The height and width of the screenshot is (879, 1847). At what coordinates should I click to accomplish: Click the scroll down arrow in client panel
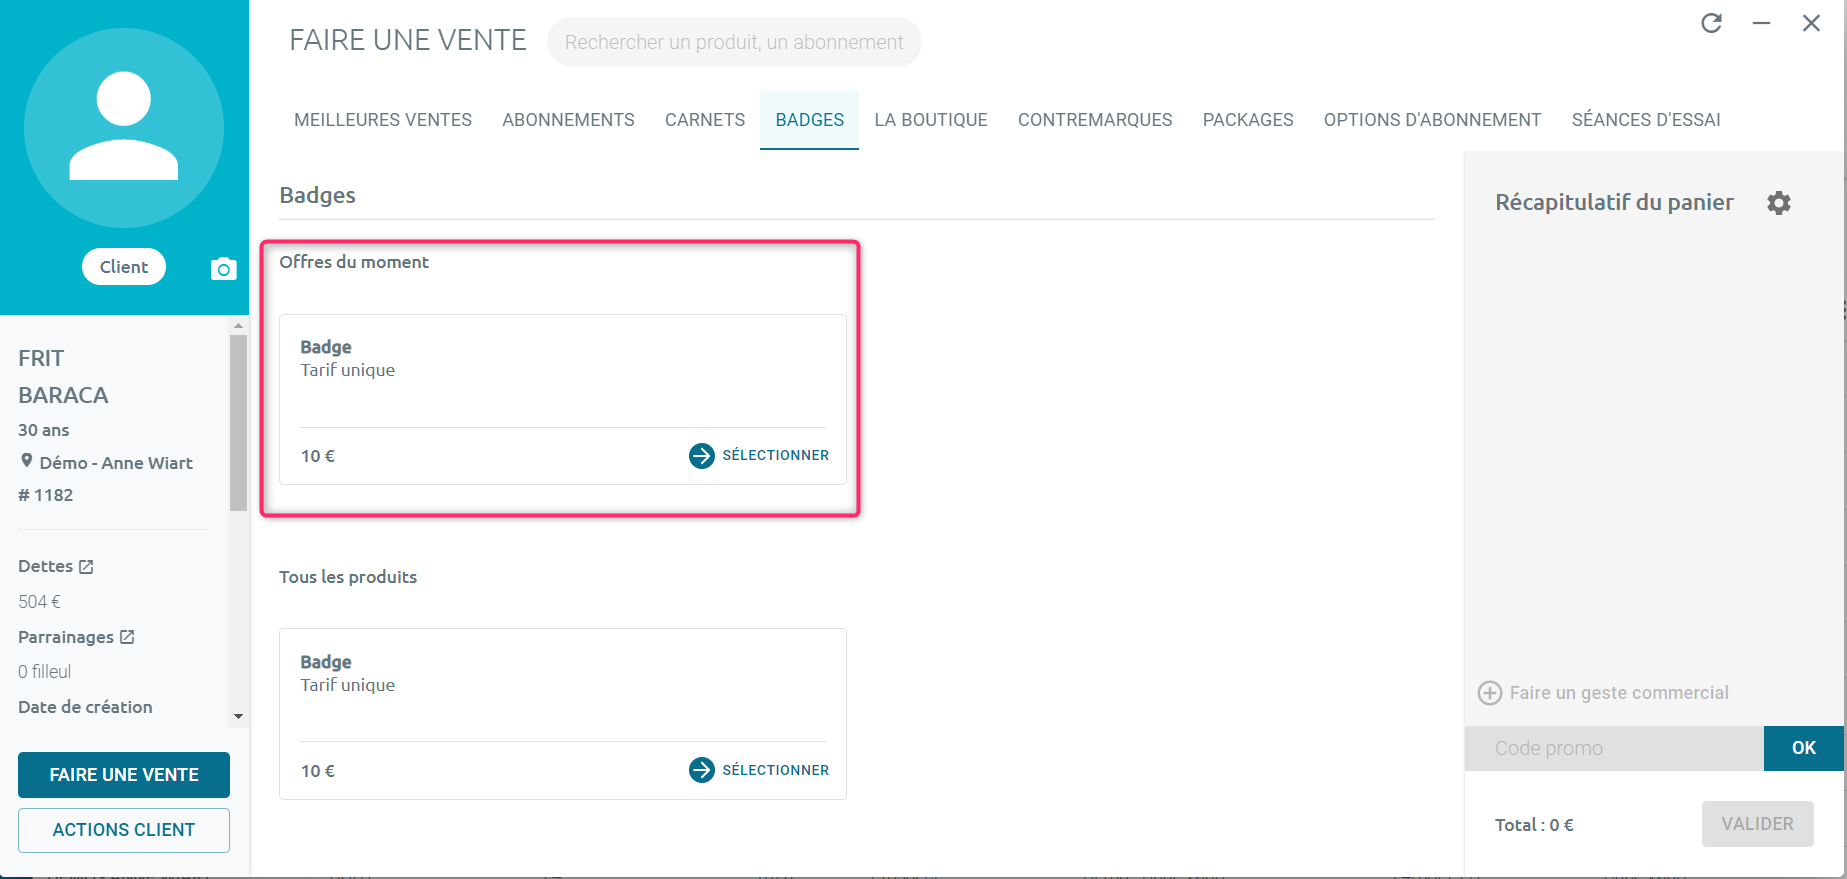[238, 716]
